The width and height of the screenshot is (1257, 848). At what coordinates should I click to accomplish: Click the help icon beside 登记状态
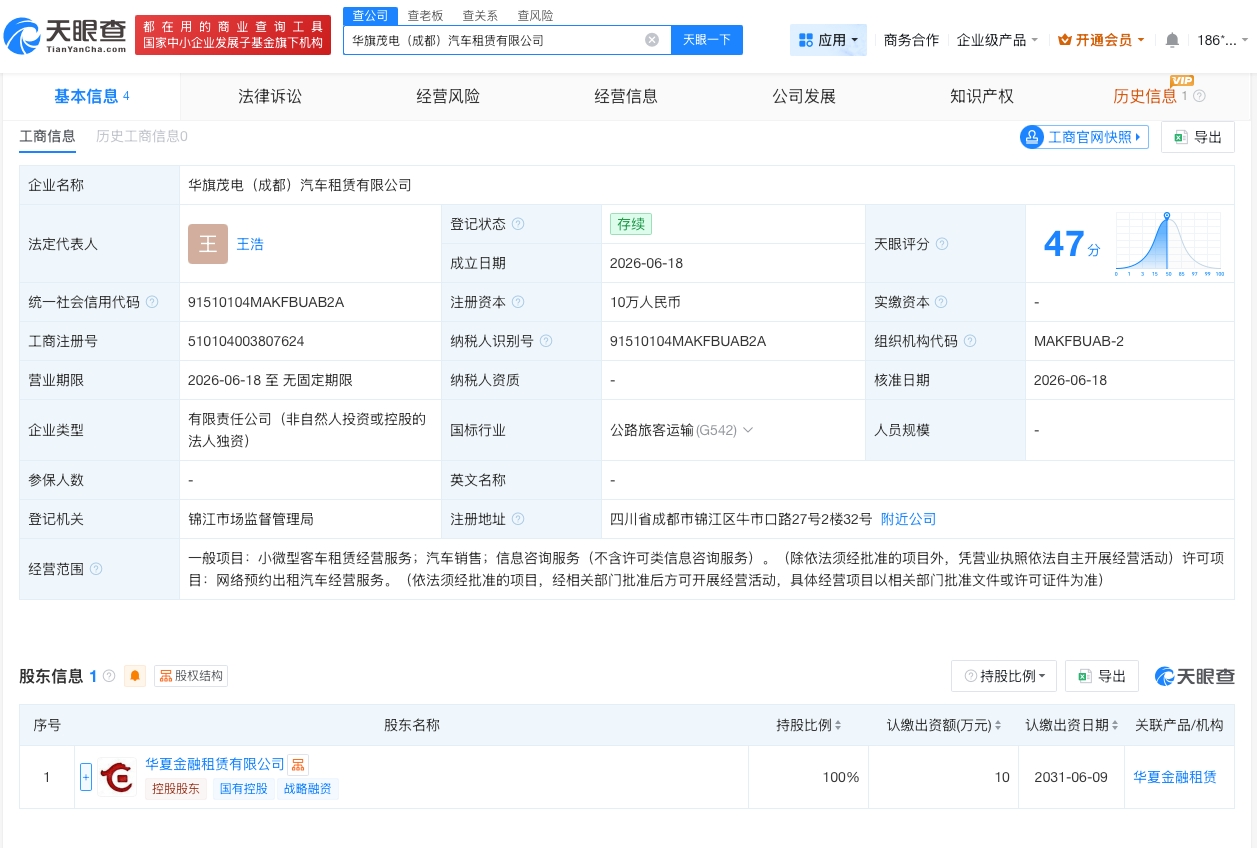pos(518,224)
